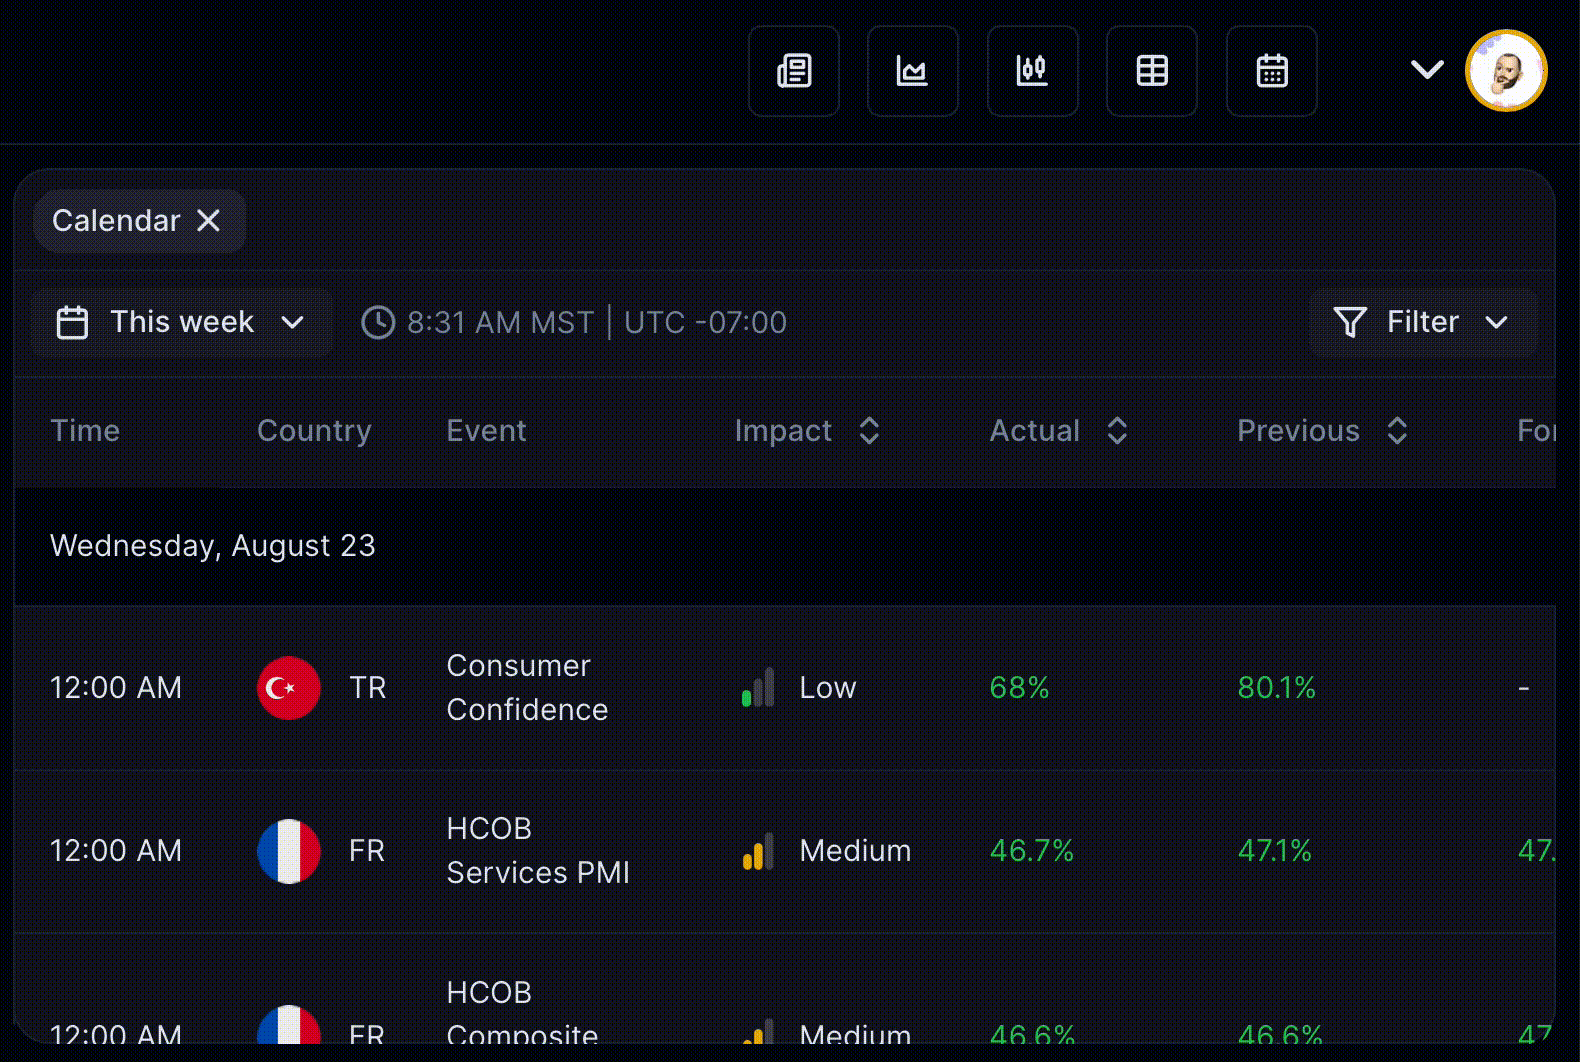Toggle the Previous column sort arrows
The width and height of the screenshot is (1580, 1062).
[1397, 431]
